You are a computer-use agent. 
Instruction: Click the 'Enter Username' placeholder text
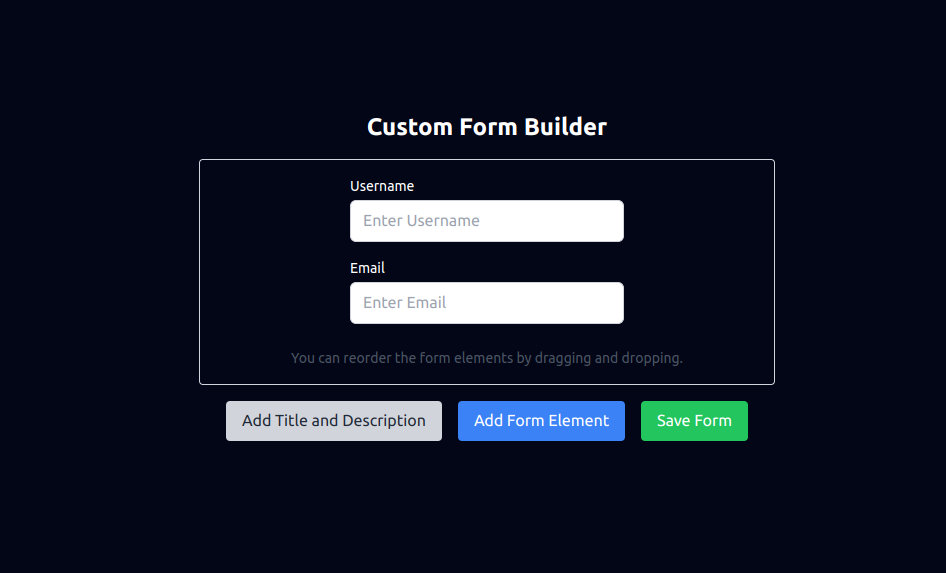tap(421, 221)
